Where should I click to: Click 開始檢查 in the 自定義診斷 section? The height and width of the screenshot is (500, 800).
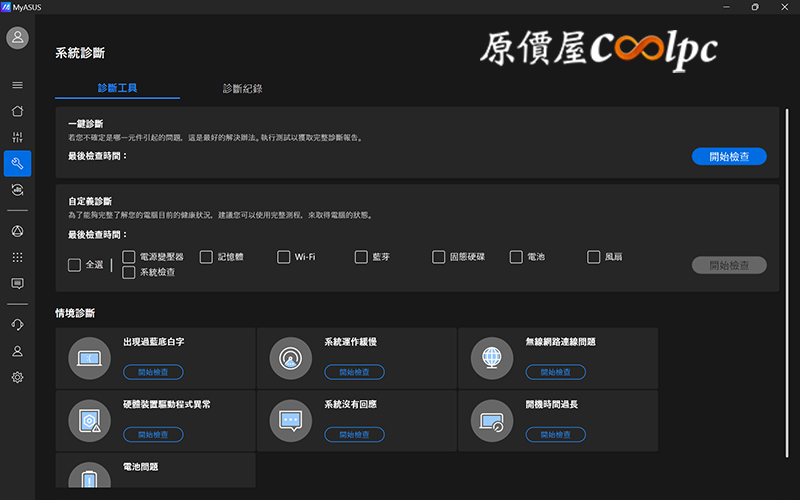point(729,265)
